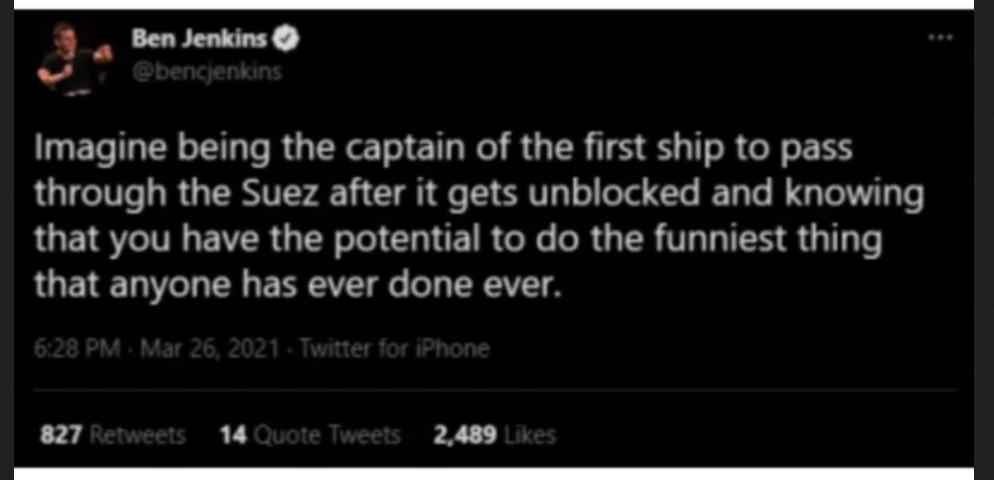Click the 2,489 like count number
994x480 pixels.
click(465, 435)
